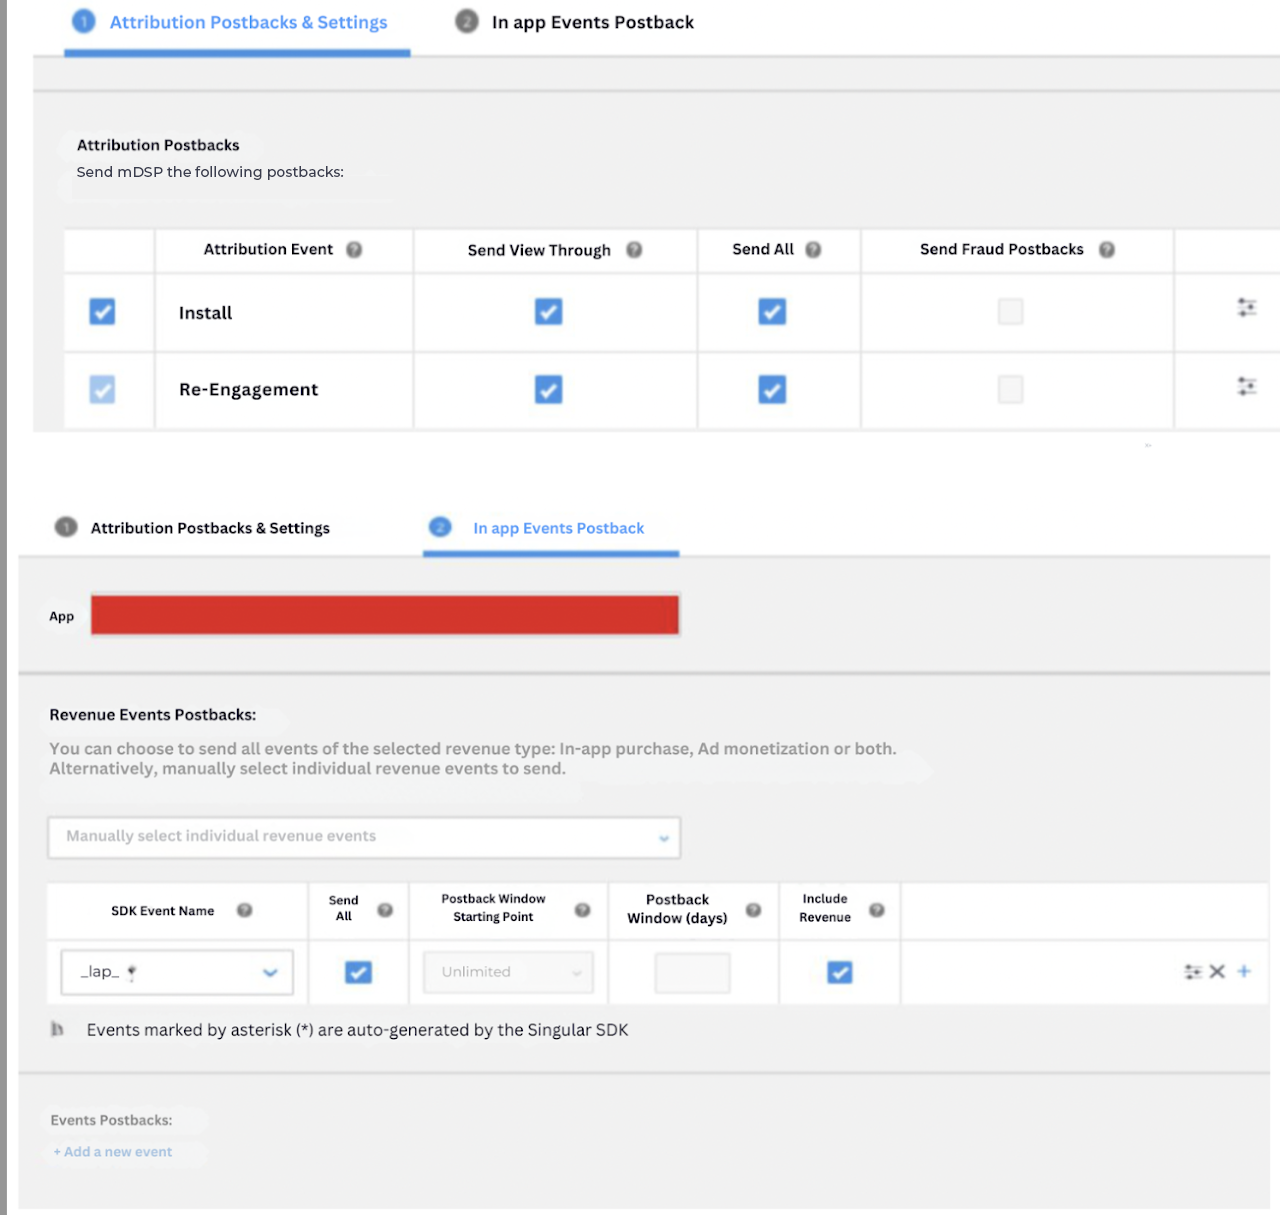Toggle the Install attribution event checkbox
This screenshot has width=1280, height=1215.
[x=102, y=312]
